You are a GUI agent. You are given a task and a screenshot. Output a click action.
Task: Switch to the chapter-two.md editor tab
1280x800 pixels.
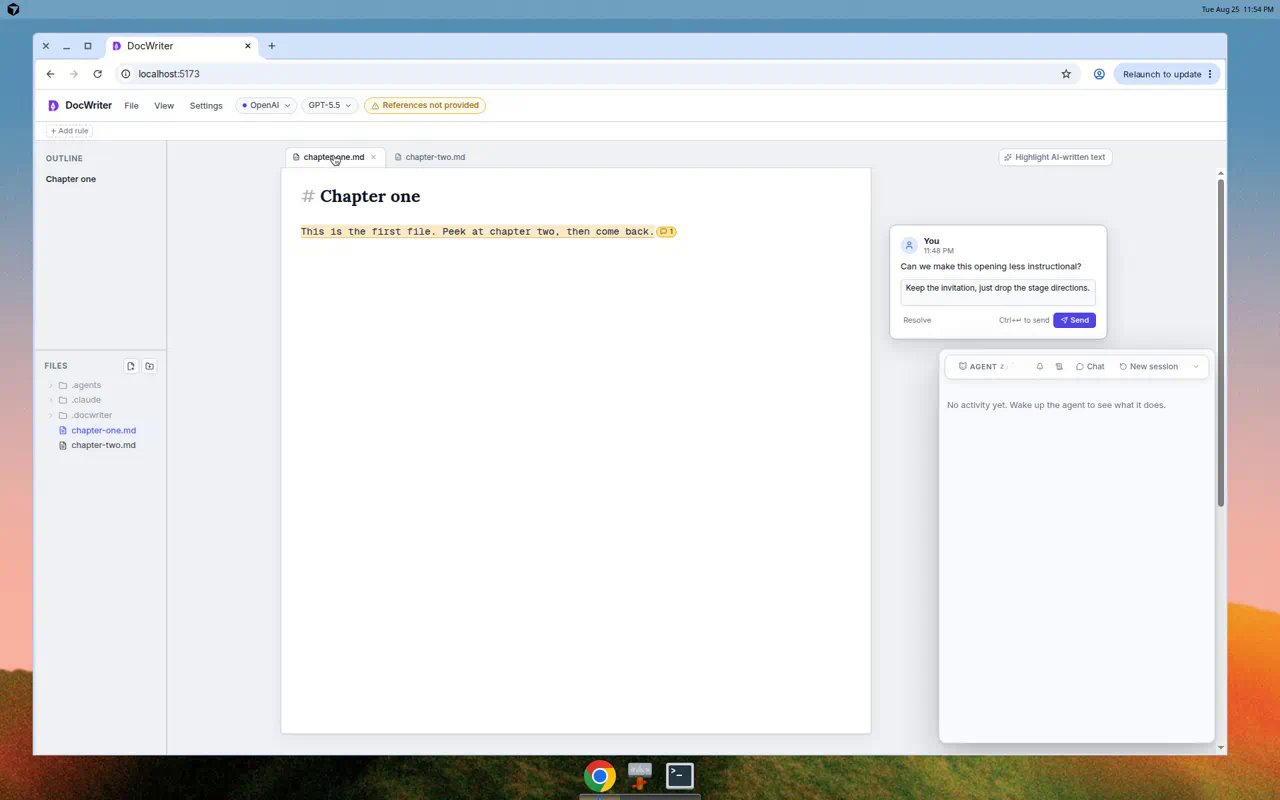pyautogui.click(x=430, y=157)
